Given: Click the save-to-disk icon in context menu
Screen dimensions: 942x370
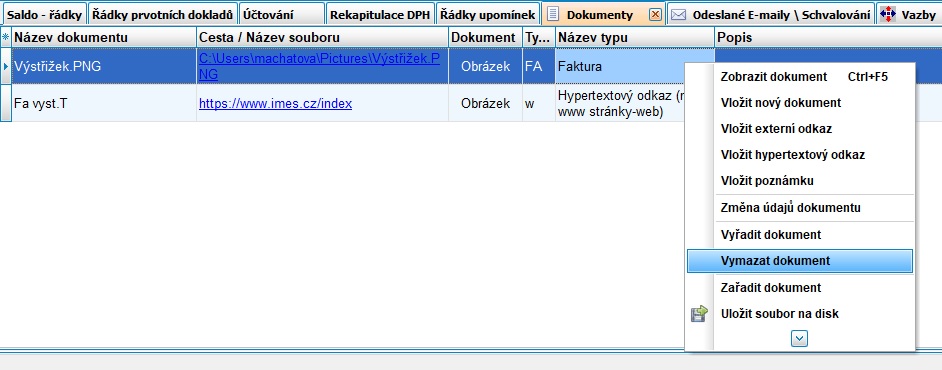Looking at the screenshot, I should click(x=699, y=314).
